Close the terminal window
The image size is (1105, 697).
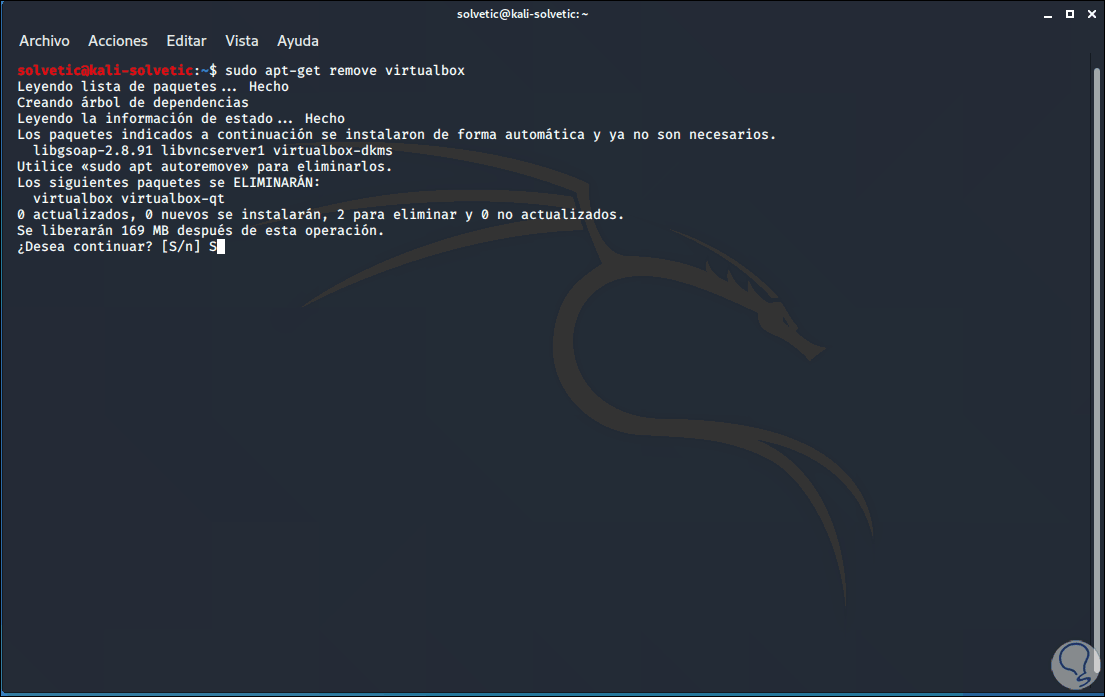tap(1092, 14)
